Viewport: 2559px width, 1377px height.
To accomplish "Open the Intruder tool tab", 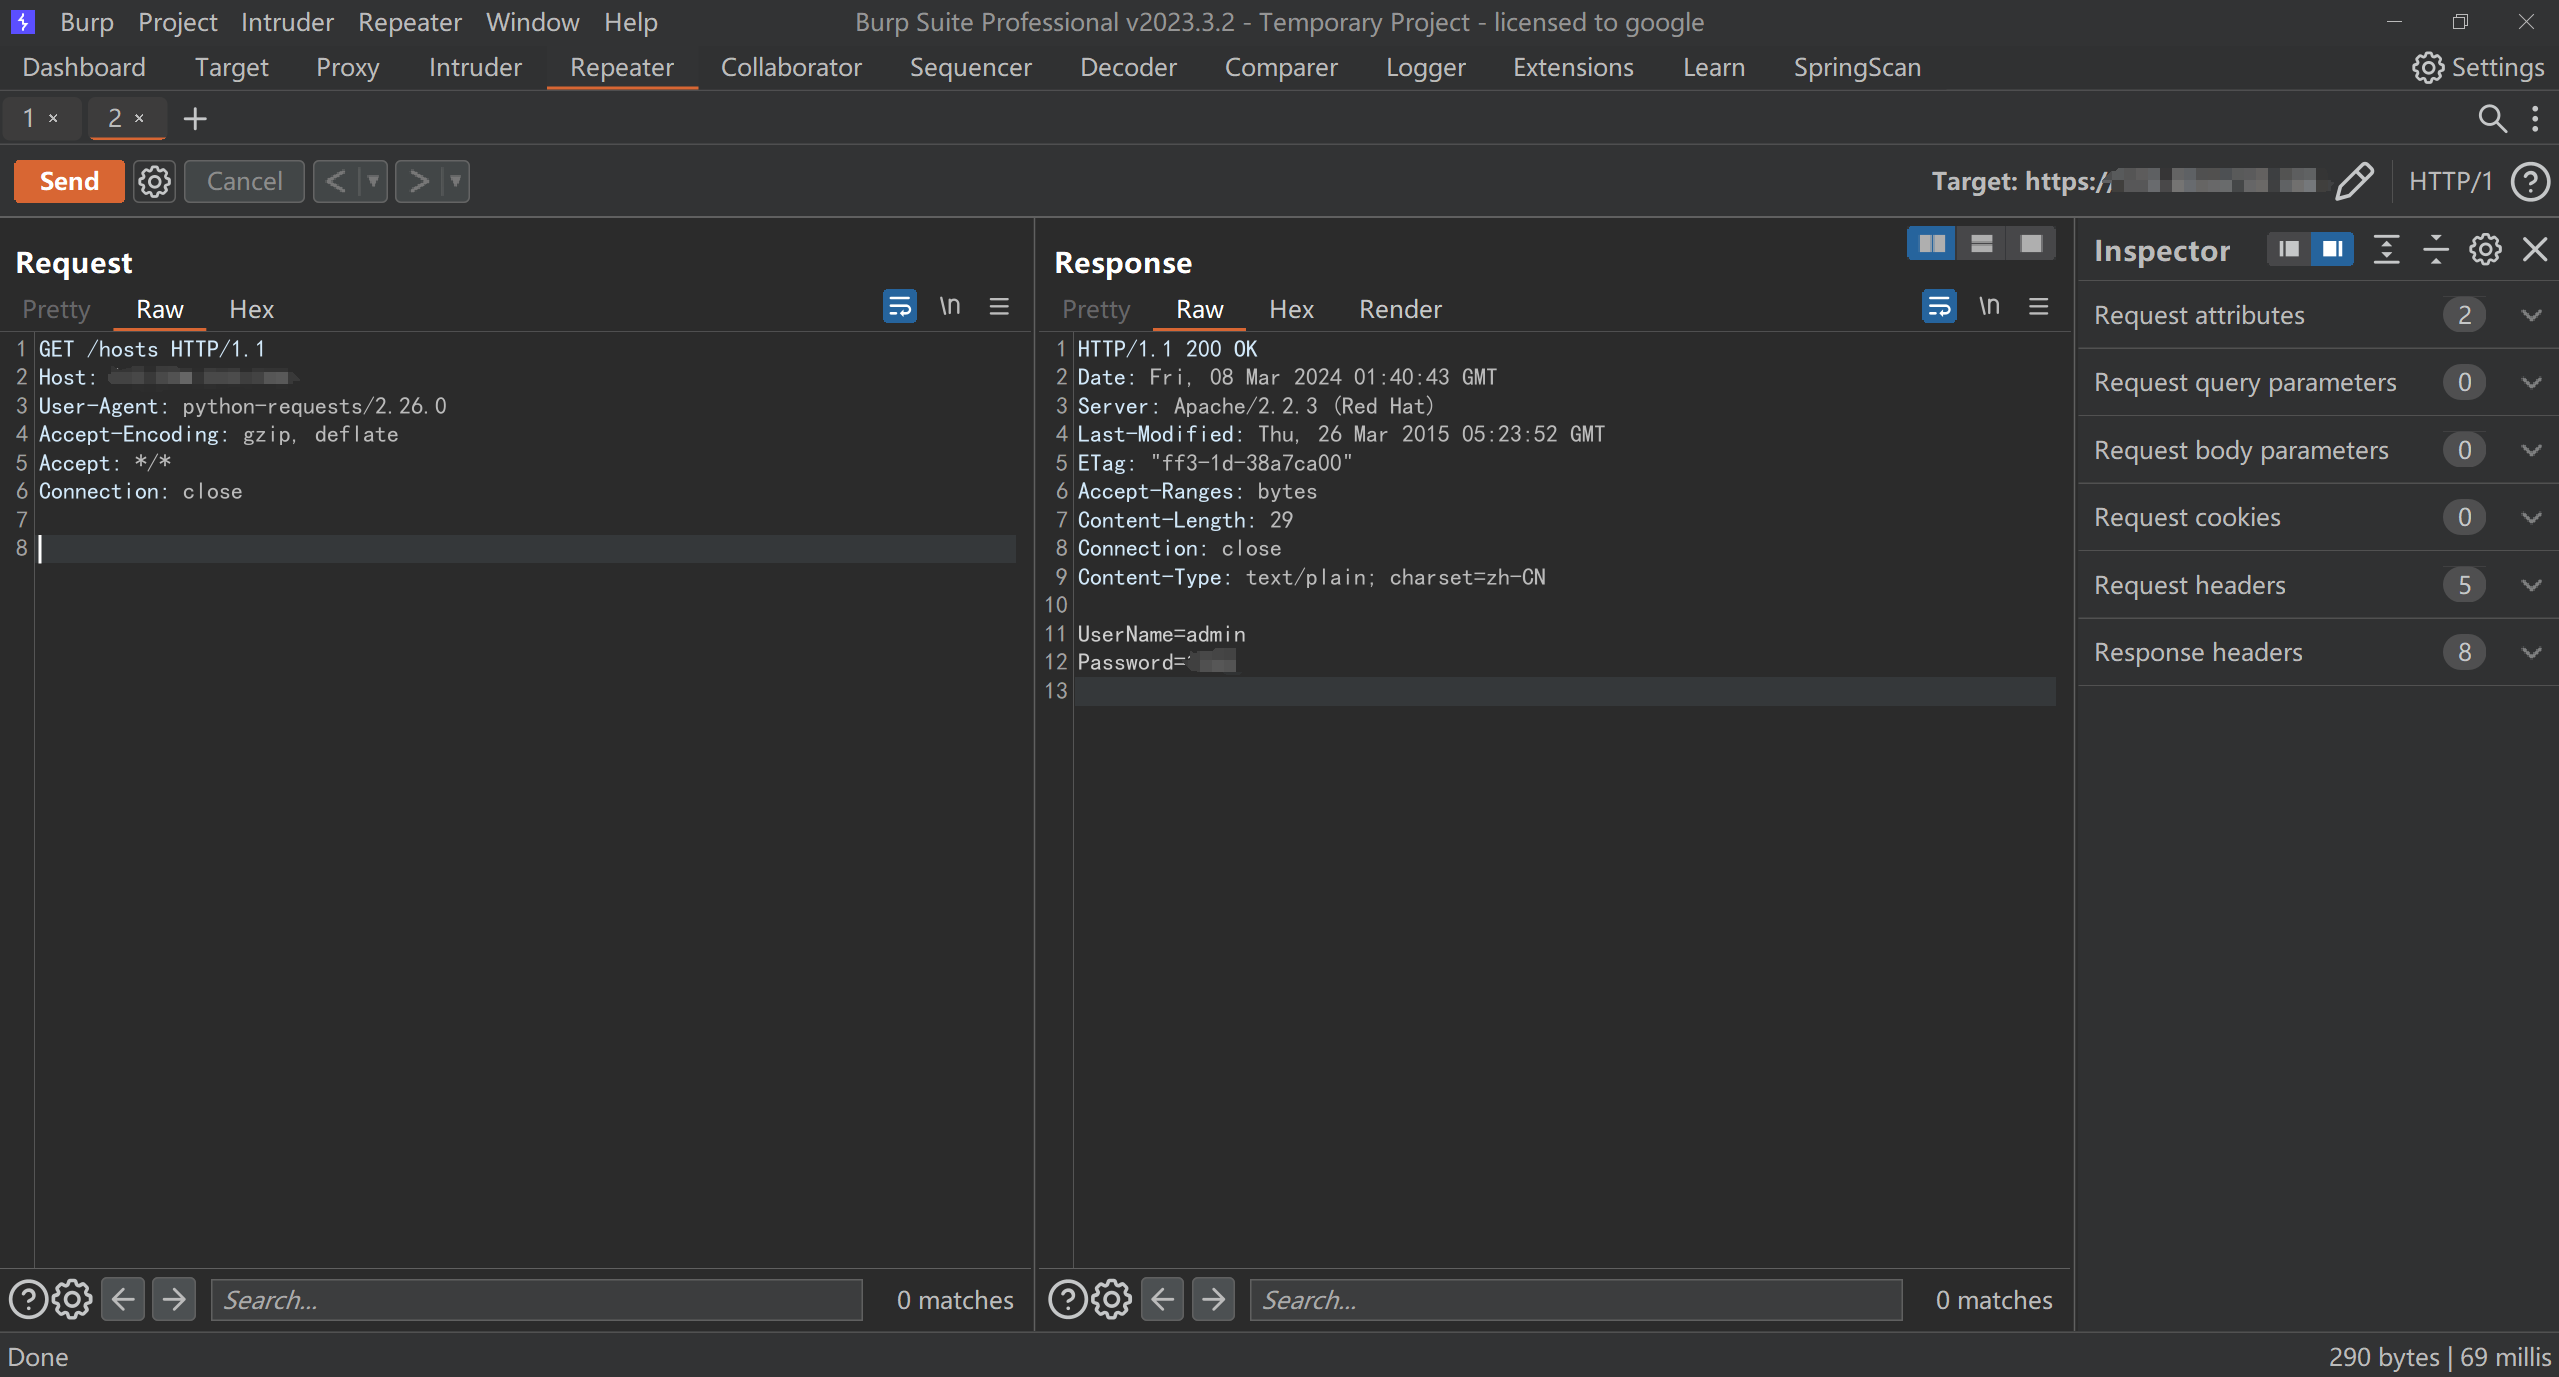I will tap(475, 67).
